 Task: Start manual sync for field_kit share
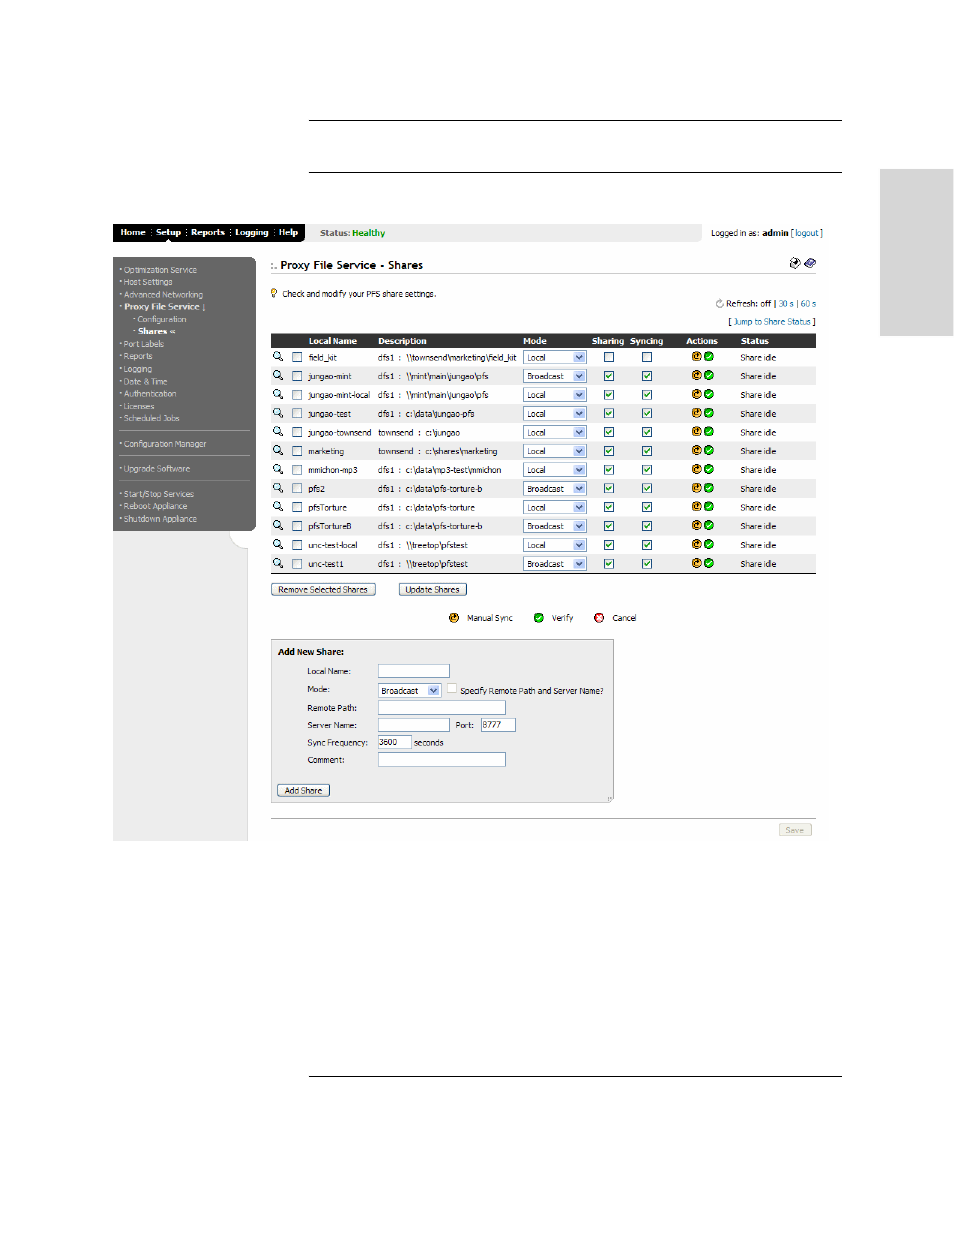(697, 356)
